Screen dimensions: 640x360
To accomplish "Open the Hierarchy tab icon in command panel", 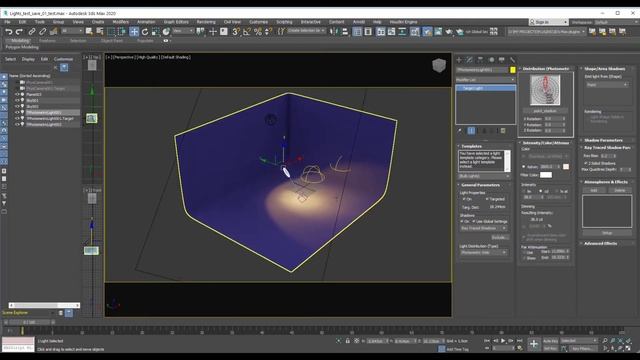I will (480, 60).
